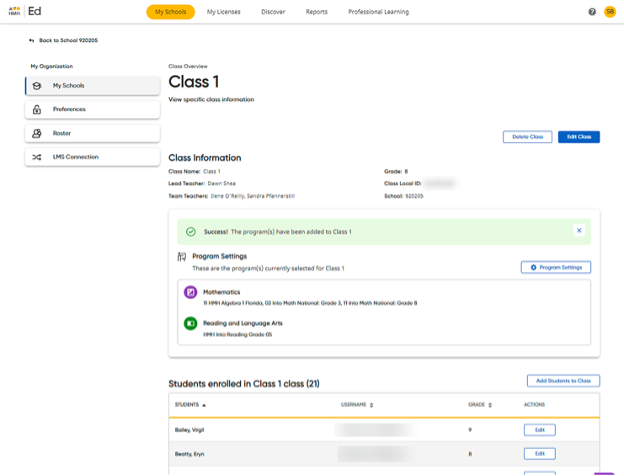624x476 pixels.
Task: Click the HMH Into Reading Grade 05 text
Action: 238,335
